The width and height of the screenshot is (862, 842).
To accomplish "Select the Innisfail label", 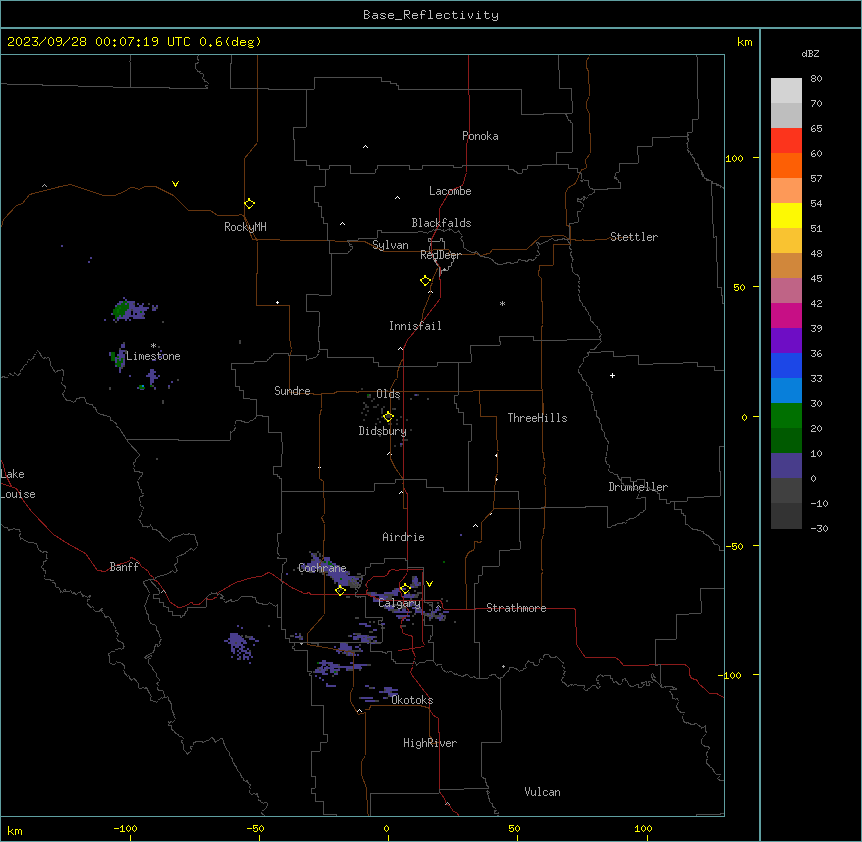I will 415,326.
